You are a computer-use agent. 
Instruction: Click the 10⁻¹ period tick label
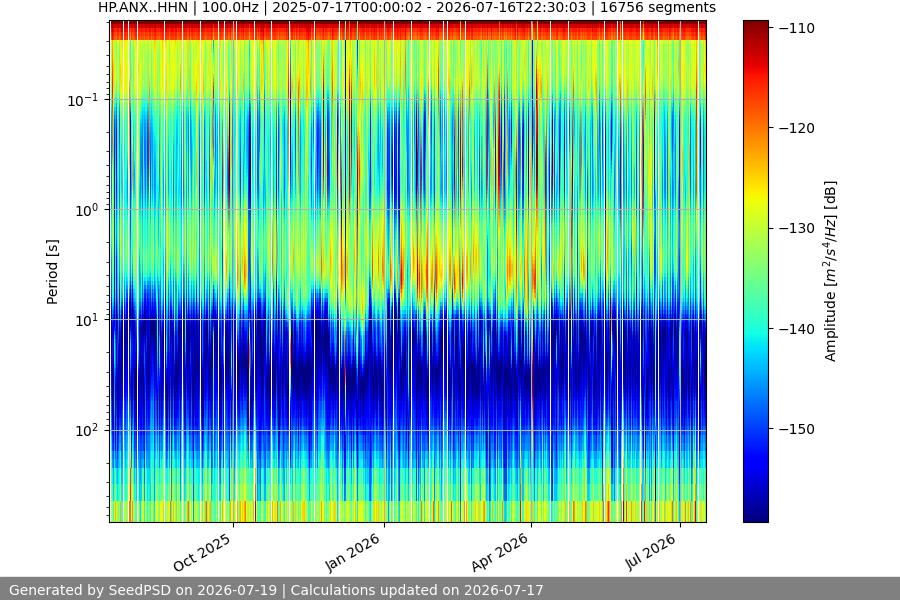coord(83,100)
